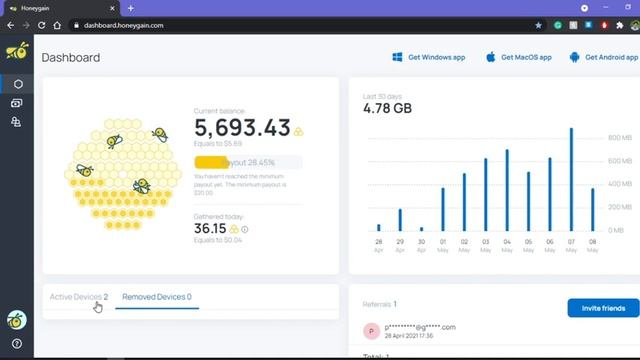Click the 5,693.43 current balance value
640x360 pixels.
(x=242, y=128)
